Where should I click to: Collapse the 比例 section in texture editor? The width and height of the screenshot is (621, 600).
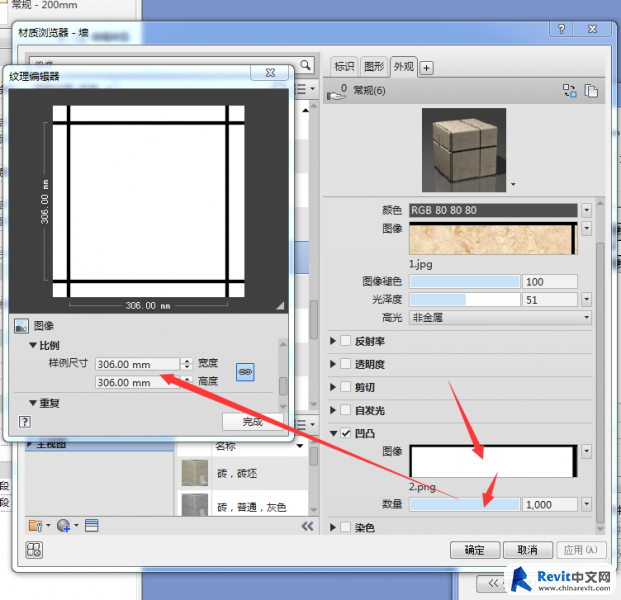33,345
